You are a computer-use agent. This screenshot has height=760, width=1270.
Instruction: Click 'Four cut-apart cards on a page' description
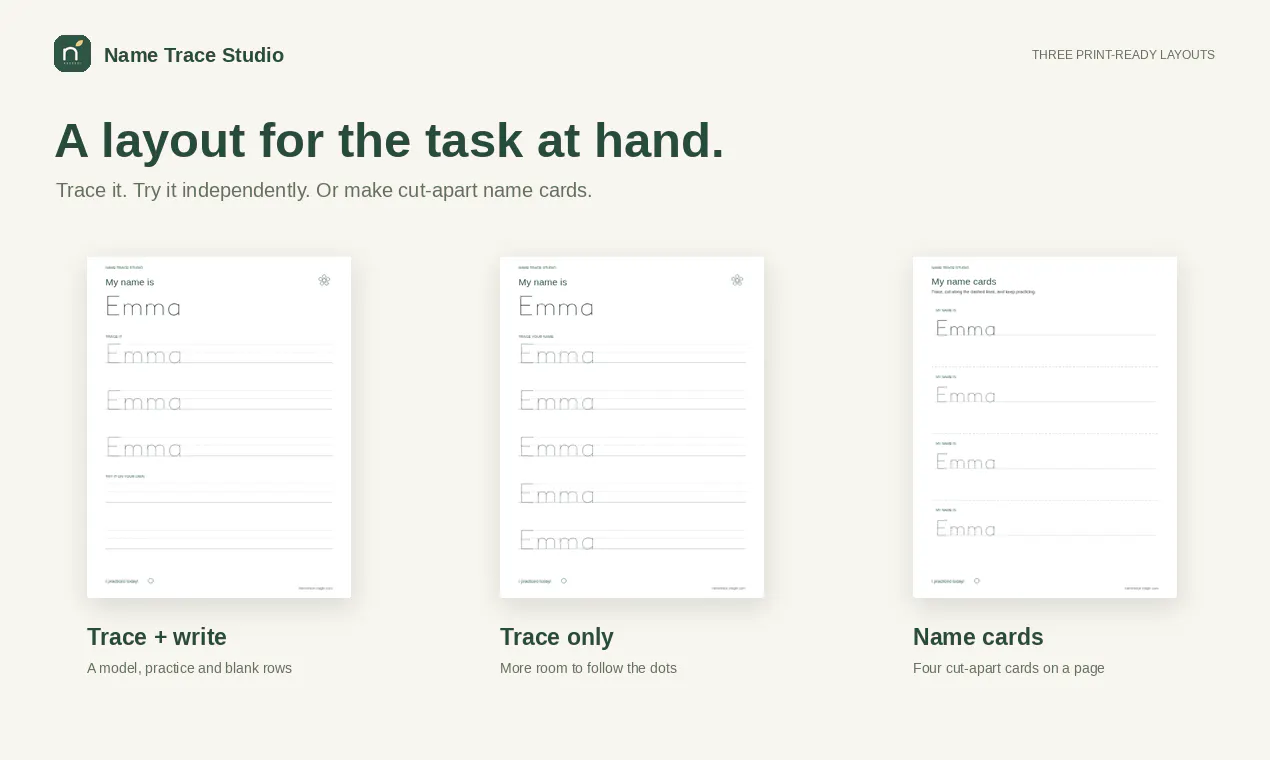pos(1009,668)
